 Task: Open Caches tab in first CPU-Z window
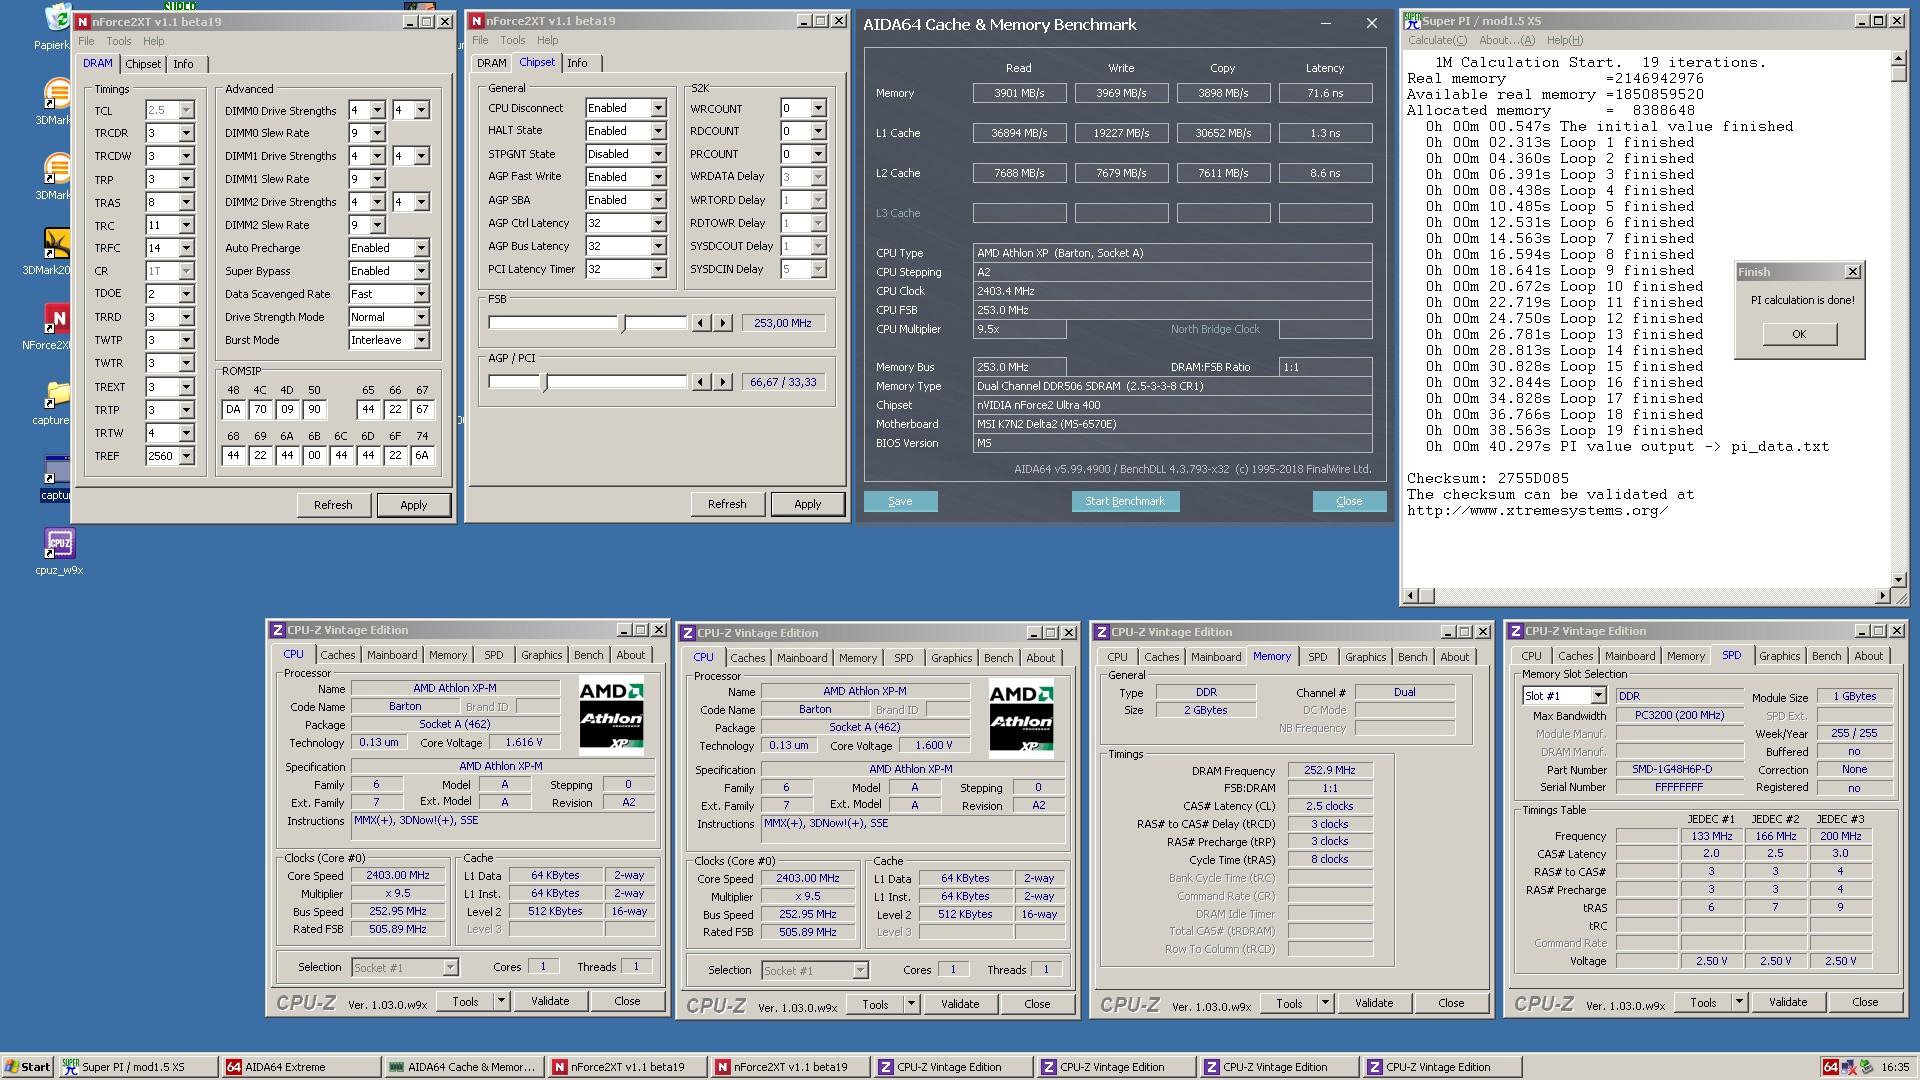pos(337,655)
